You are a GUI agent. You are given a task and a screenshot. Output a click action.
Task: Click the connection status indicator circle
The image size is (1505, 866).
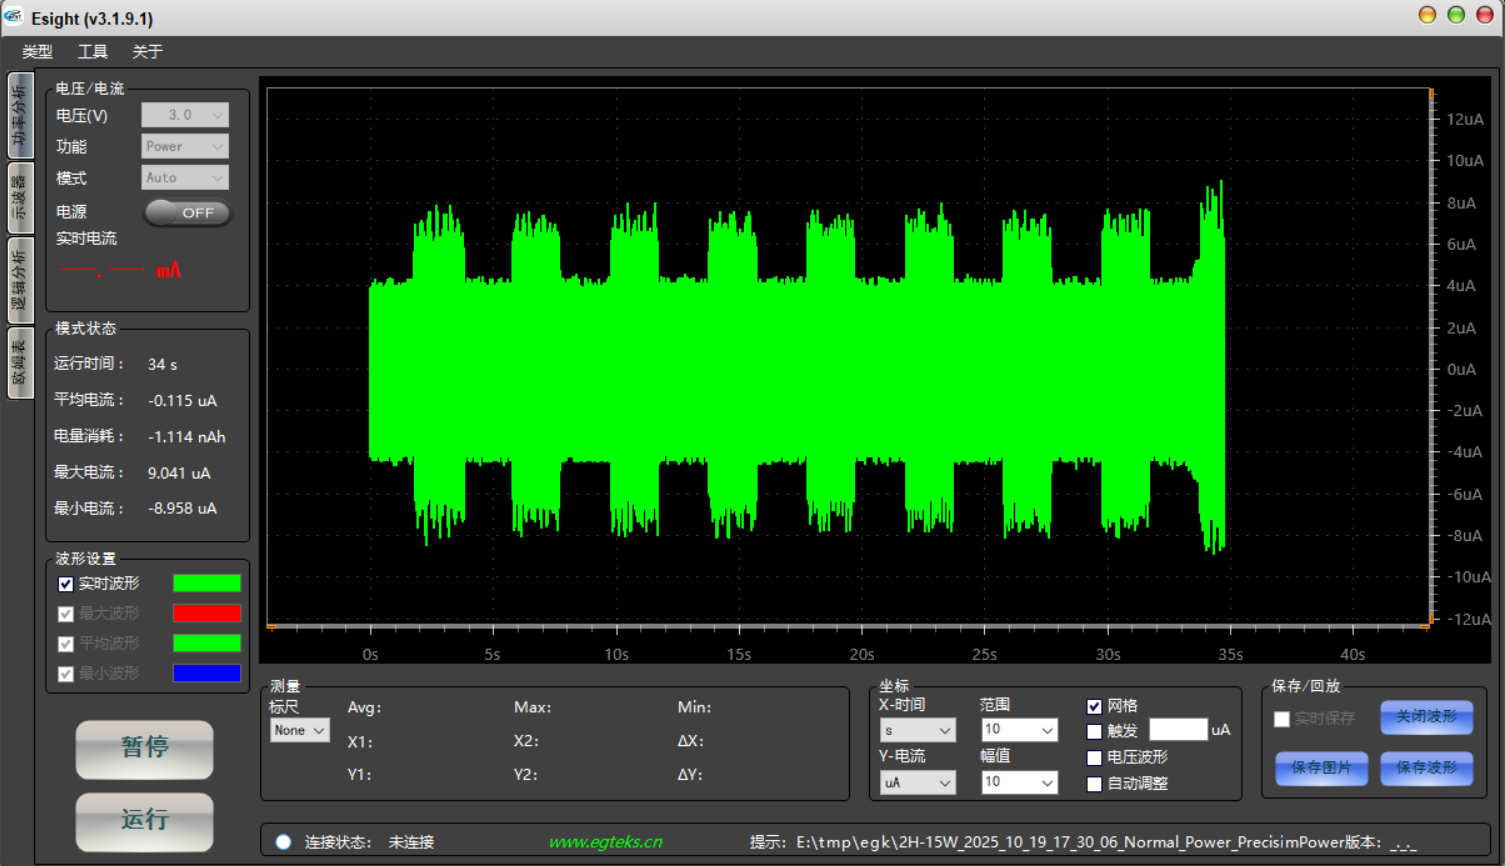[284, 842]
